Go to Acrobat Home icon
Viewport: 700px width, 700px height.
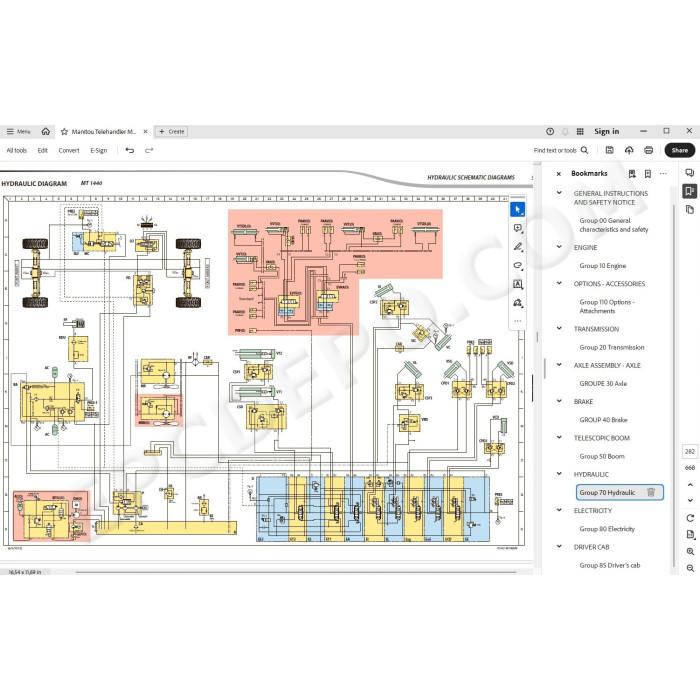(x=46, y=131)
